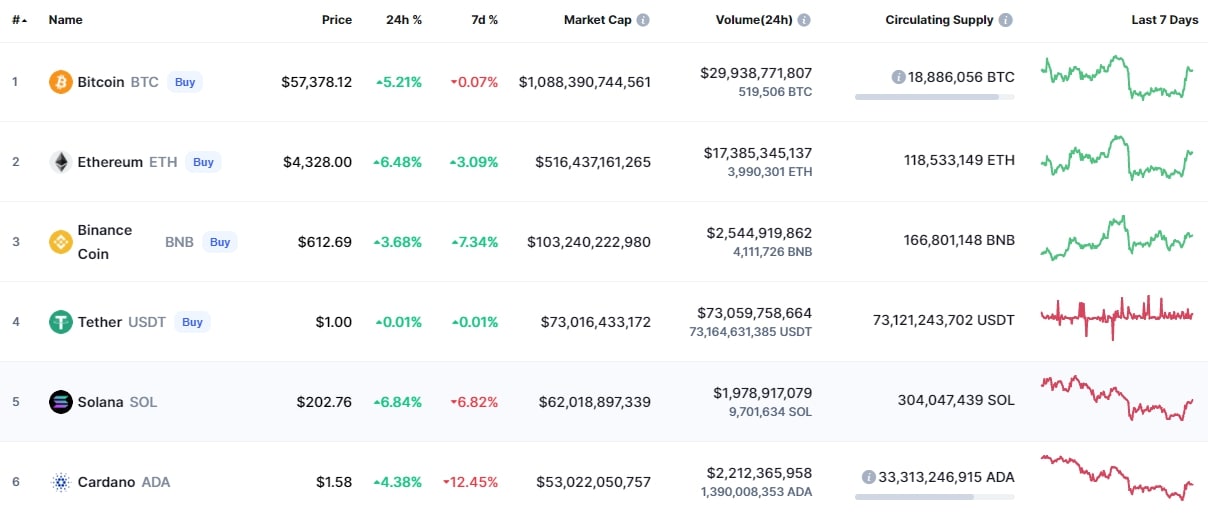Open the Cardano name link
1208x515 pixels.
pos(106,482)
